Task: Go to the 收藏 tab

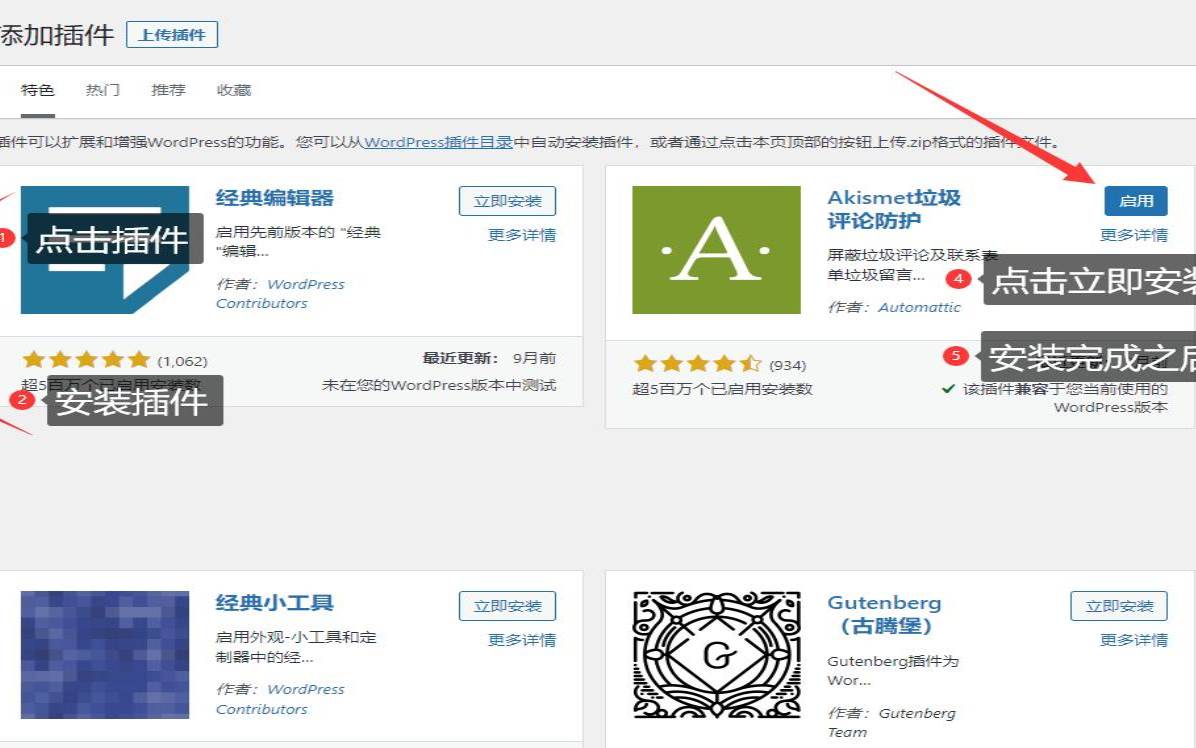Action: pyautogui.click(x=234, y=91)
